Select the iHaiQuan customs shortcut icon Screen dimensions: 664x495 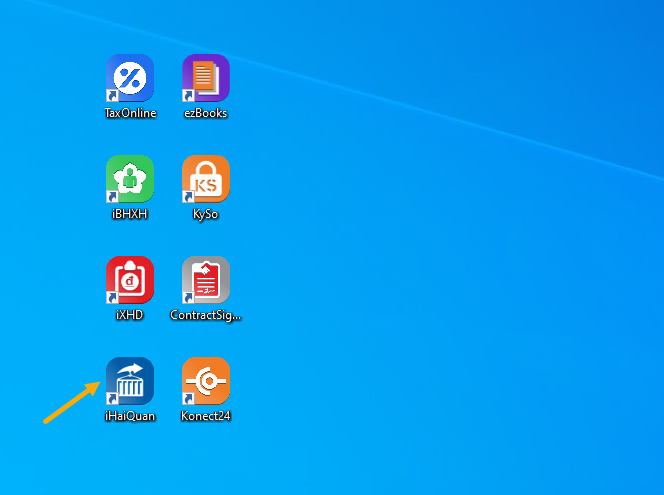point(130,381)
